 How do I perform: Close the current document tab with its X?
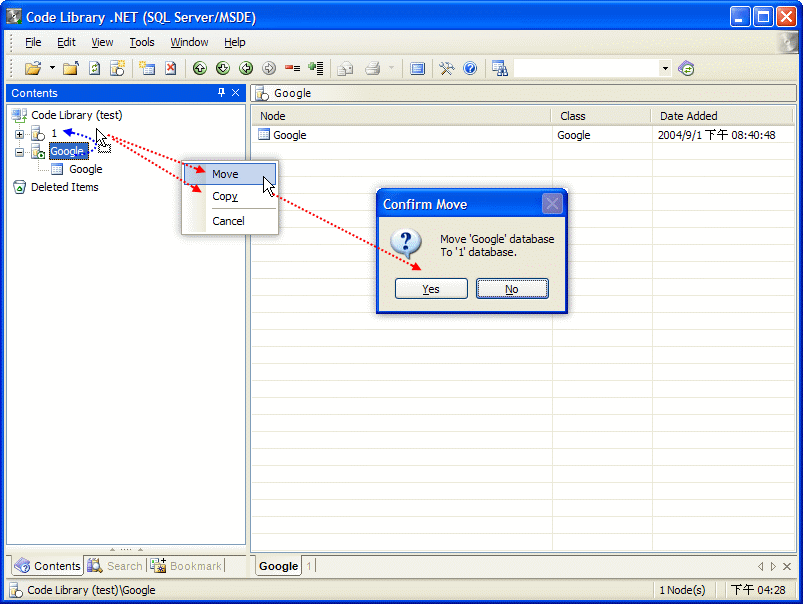787,566
